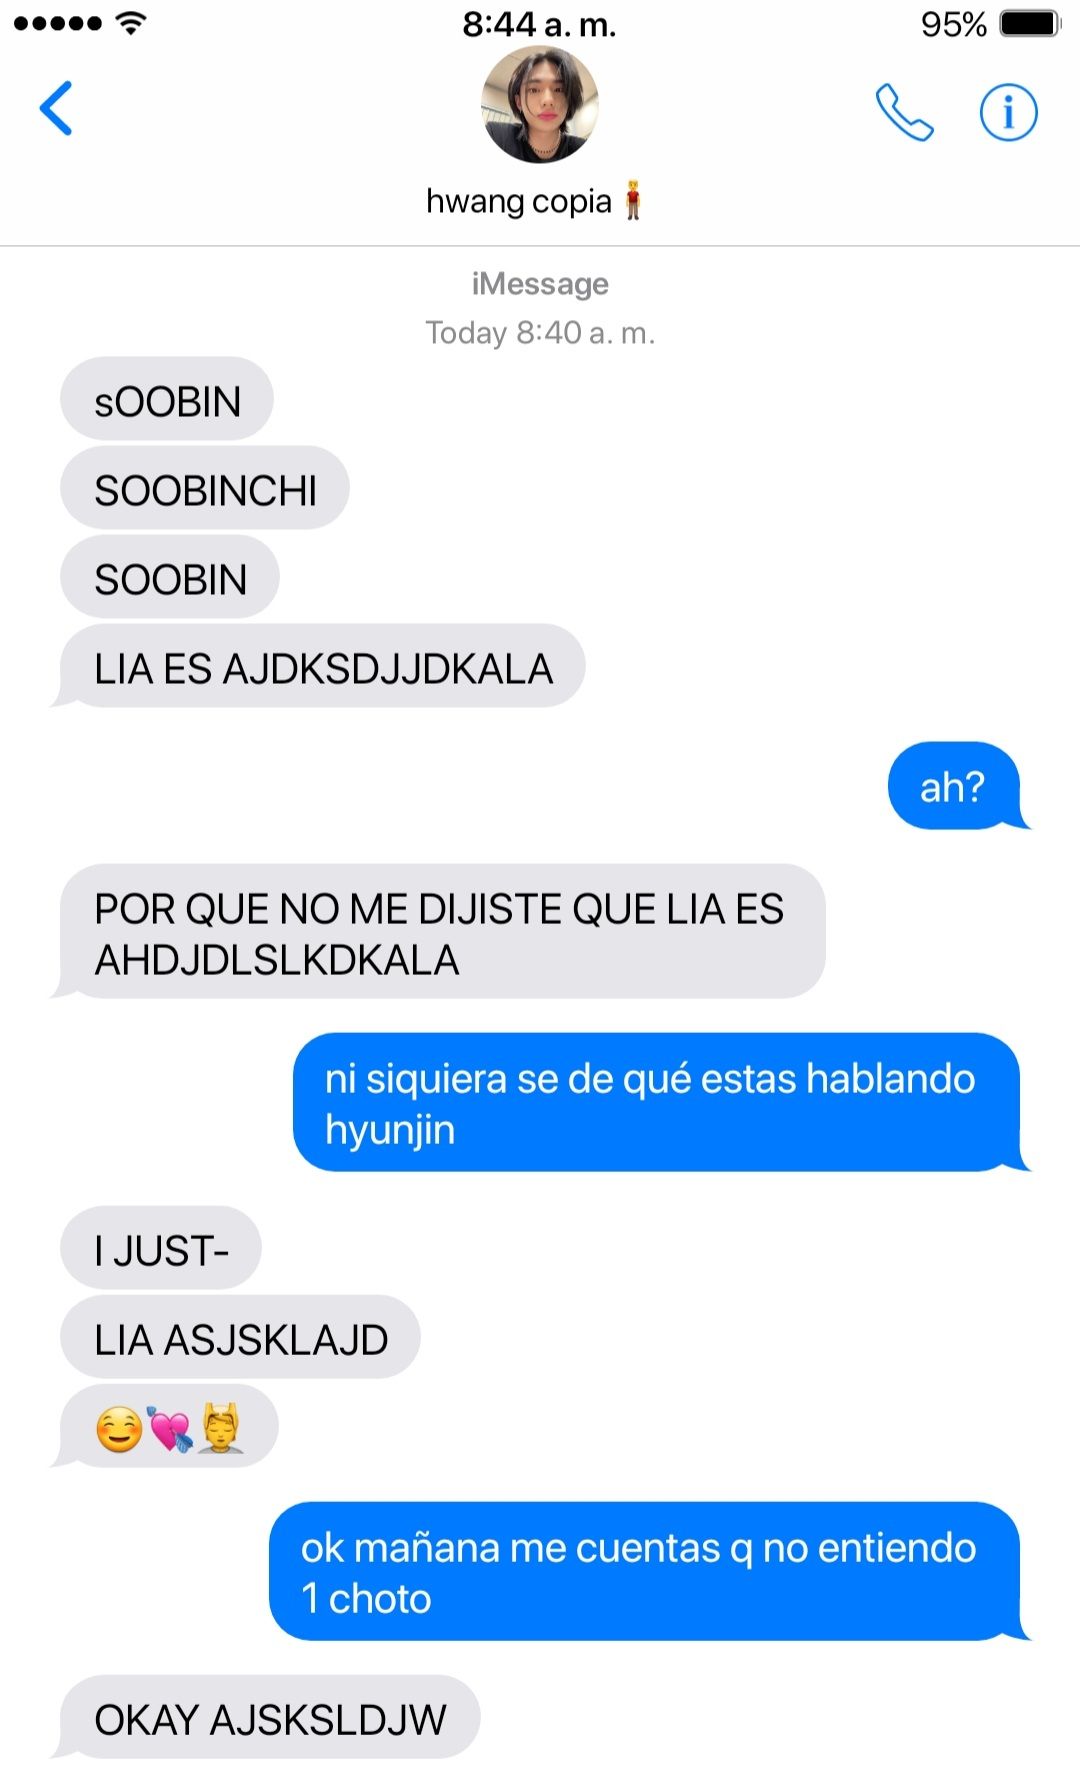The image size is (1080, 1787).
Task: Call contact with phone icon
Action: click(x=904, y=112)
